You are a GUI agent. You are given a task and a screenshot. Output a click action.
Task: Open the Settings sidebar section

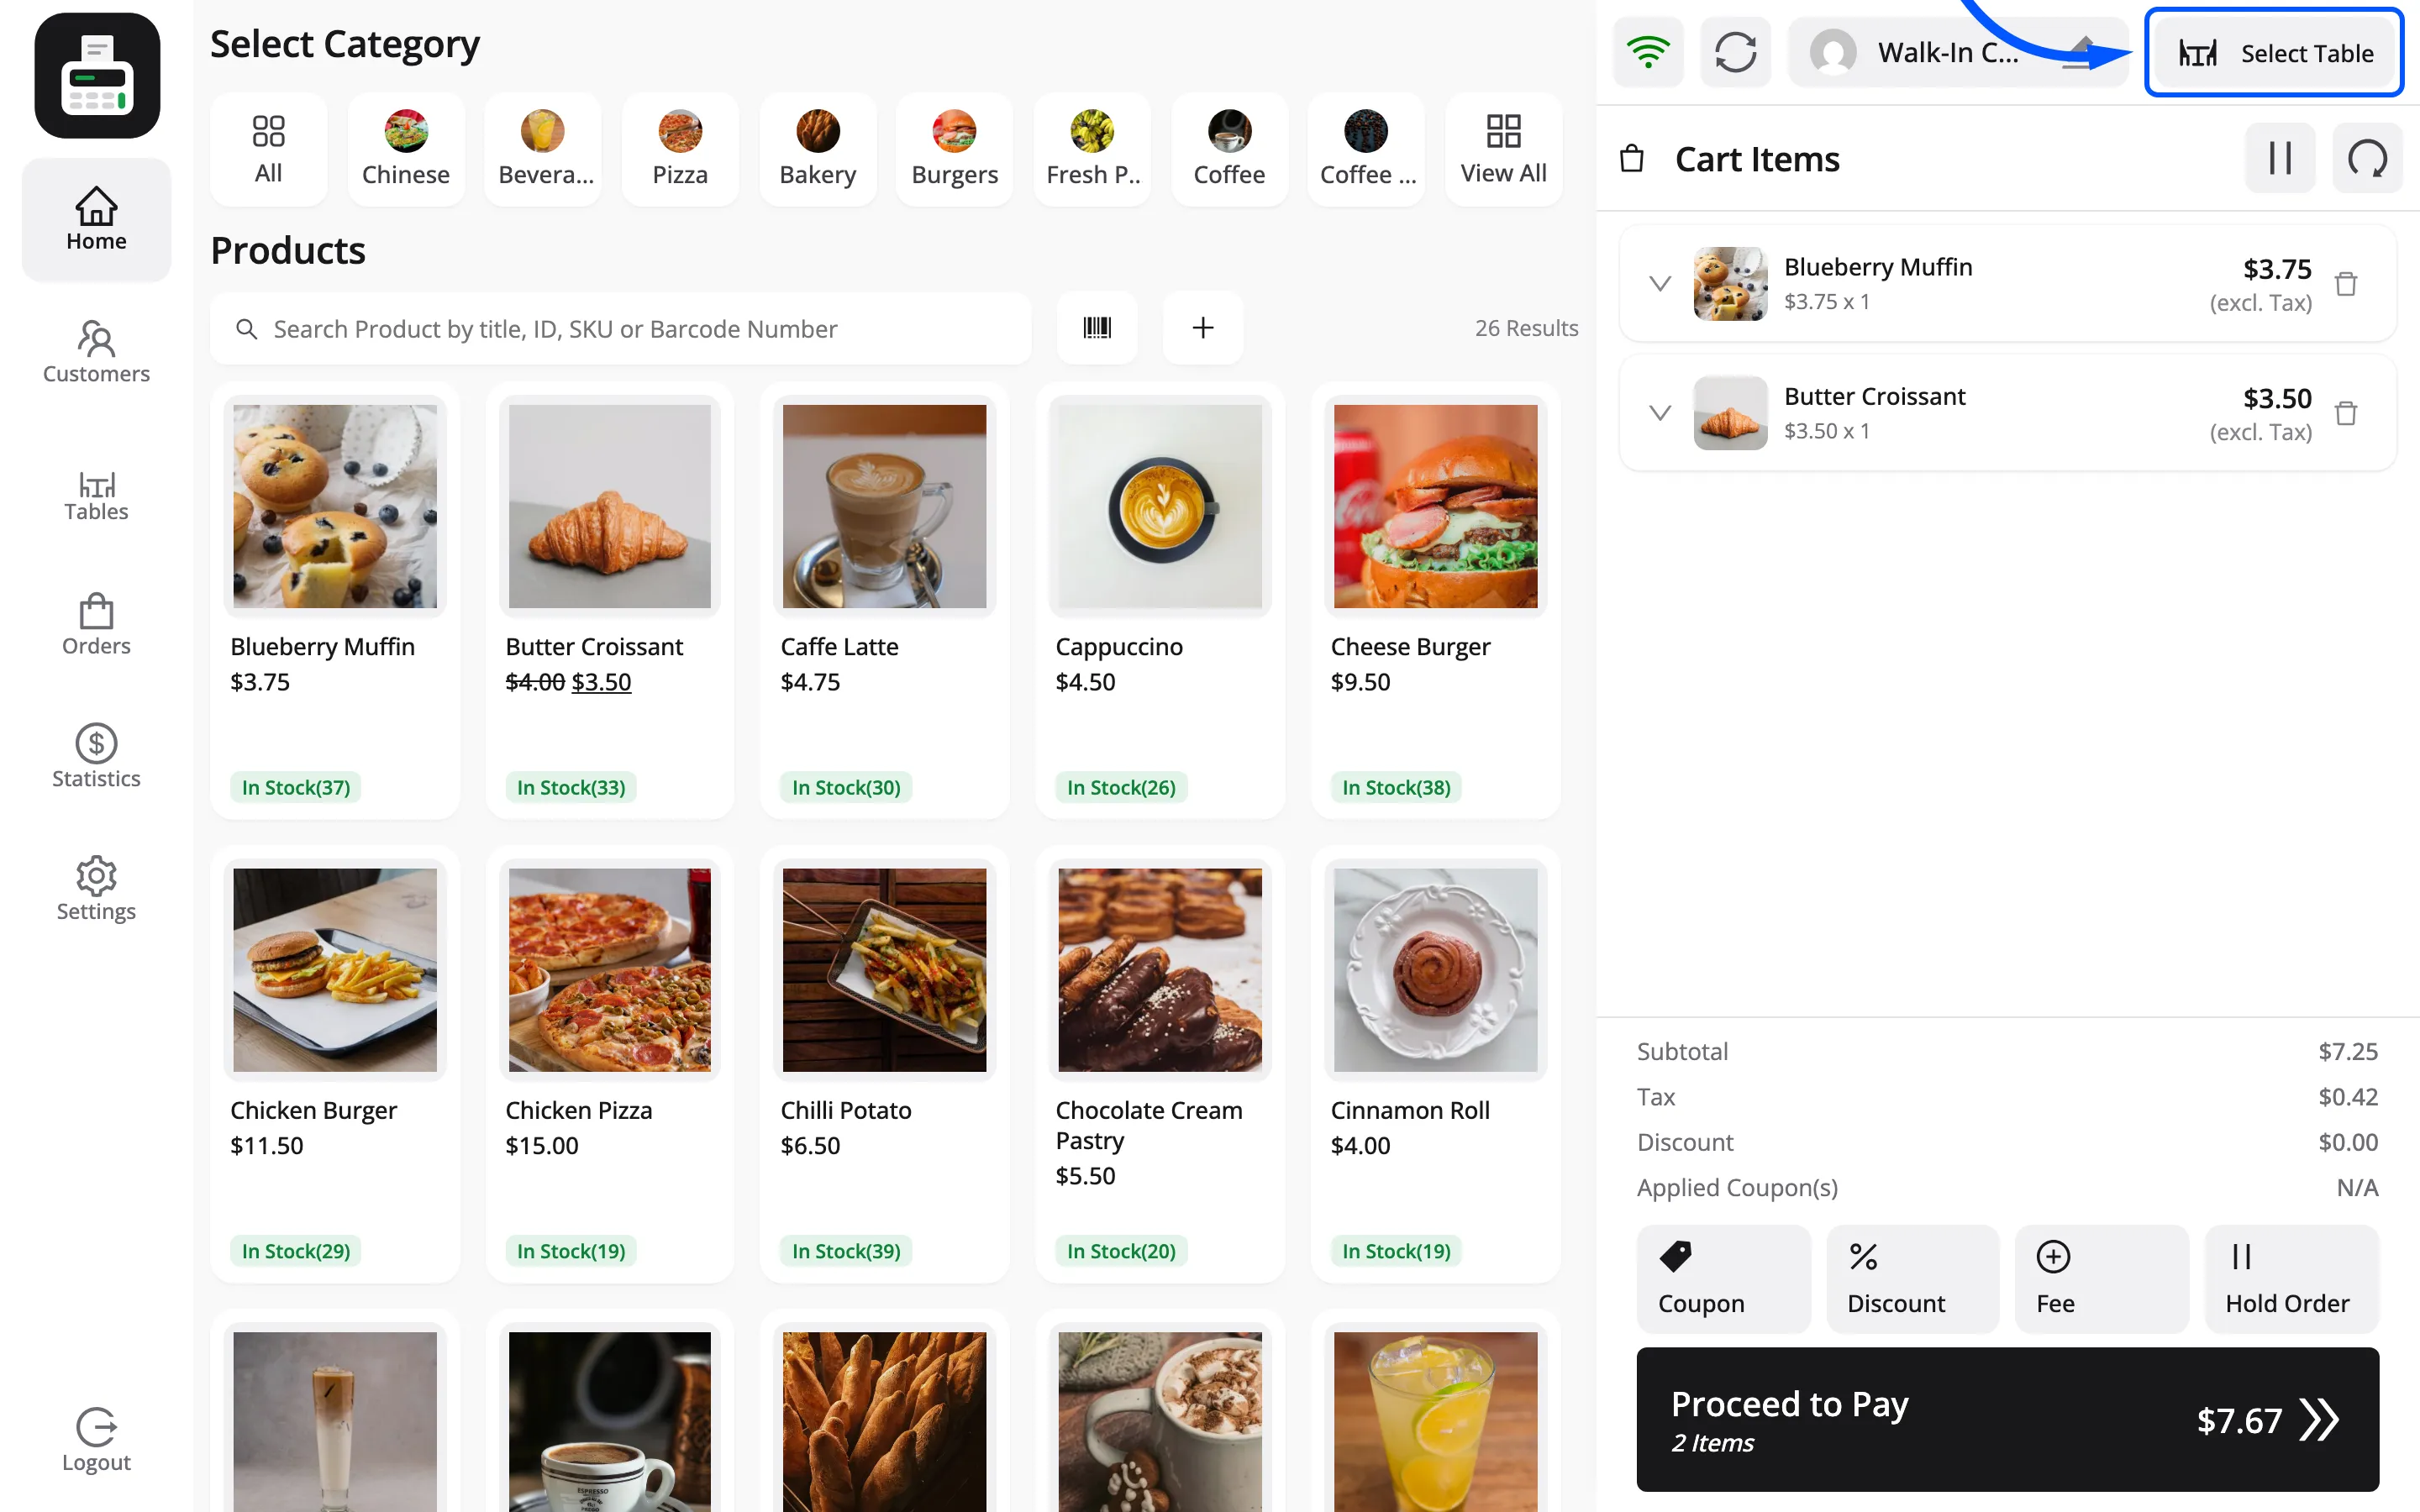coord(96,889)
